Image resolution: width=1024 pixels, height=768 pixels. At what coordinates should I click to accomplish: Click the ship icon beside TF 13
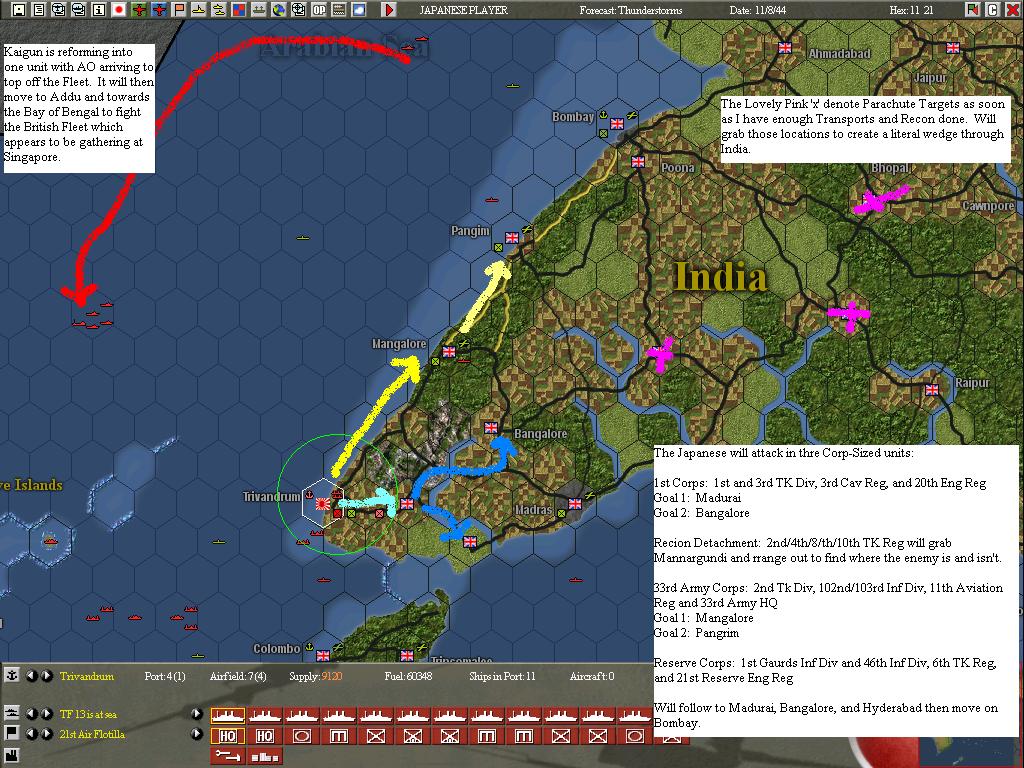coord(11,713)
